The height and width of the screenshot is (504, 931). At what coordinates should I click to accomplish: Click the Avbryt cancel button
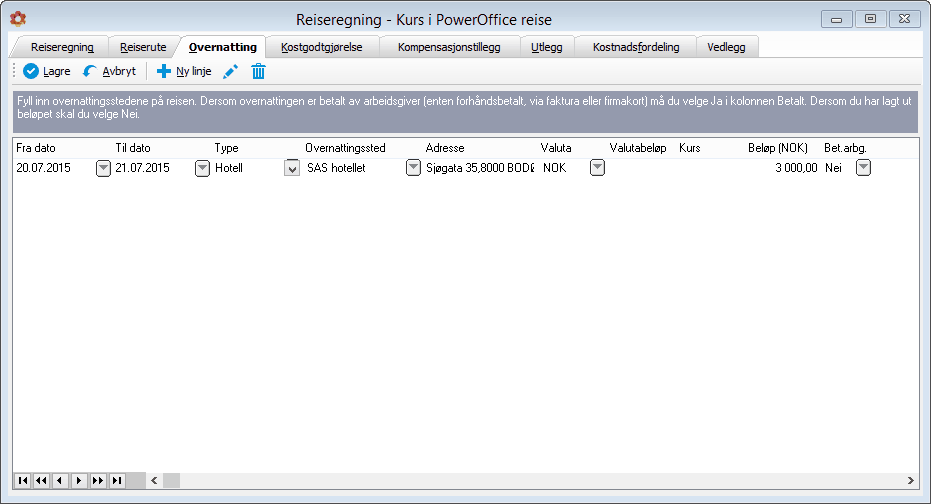tap(109, 71)
